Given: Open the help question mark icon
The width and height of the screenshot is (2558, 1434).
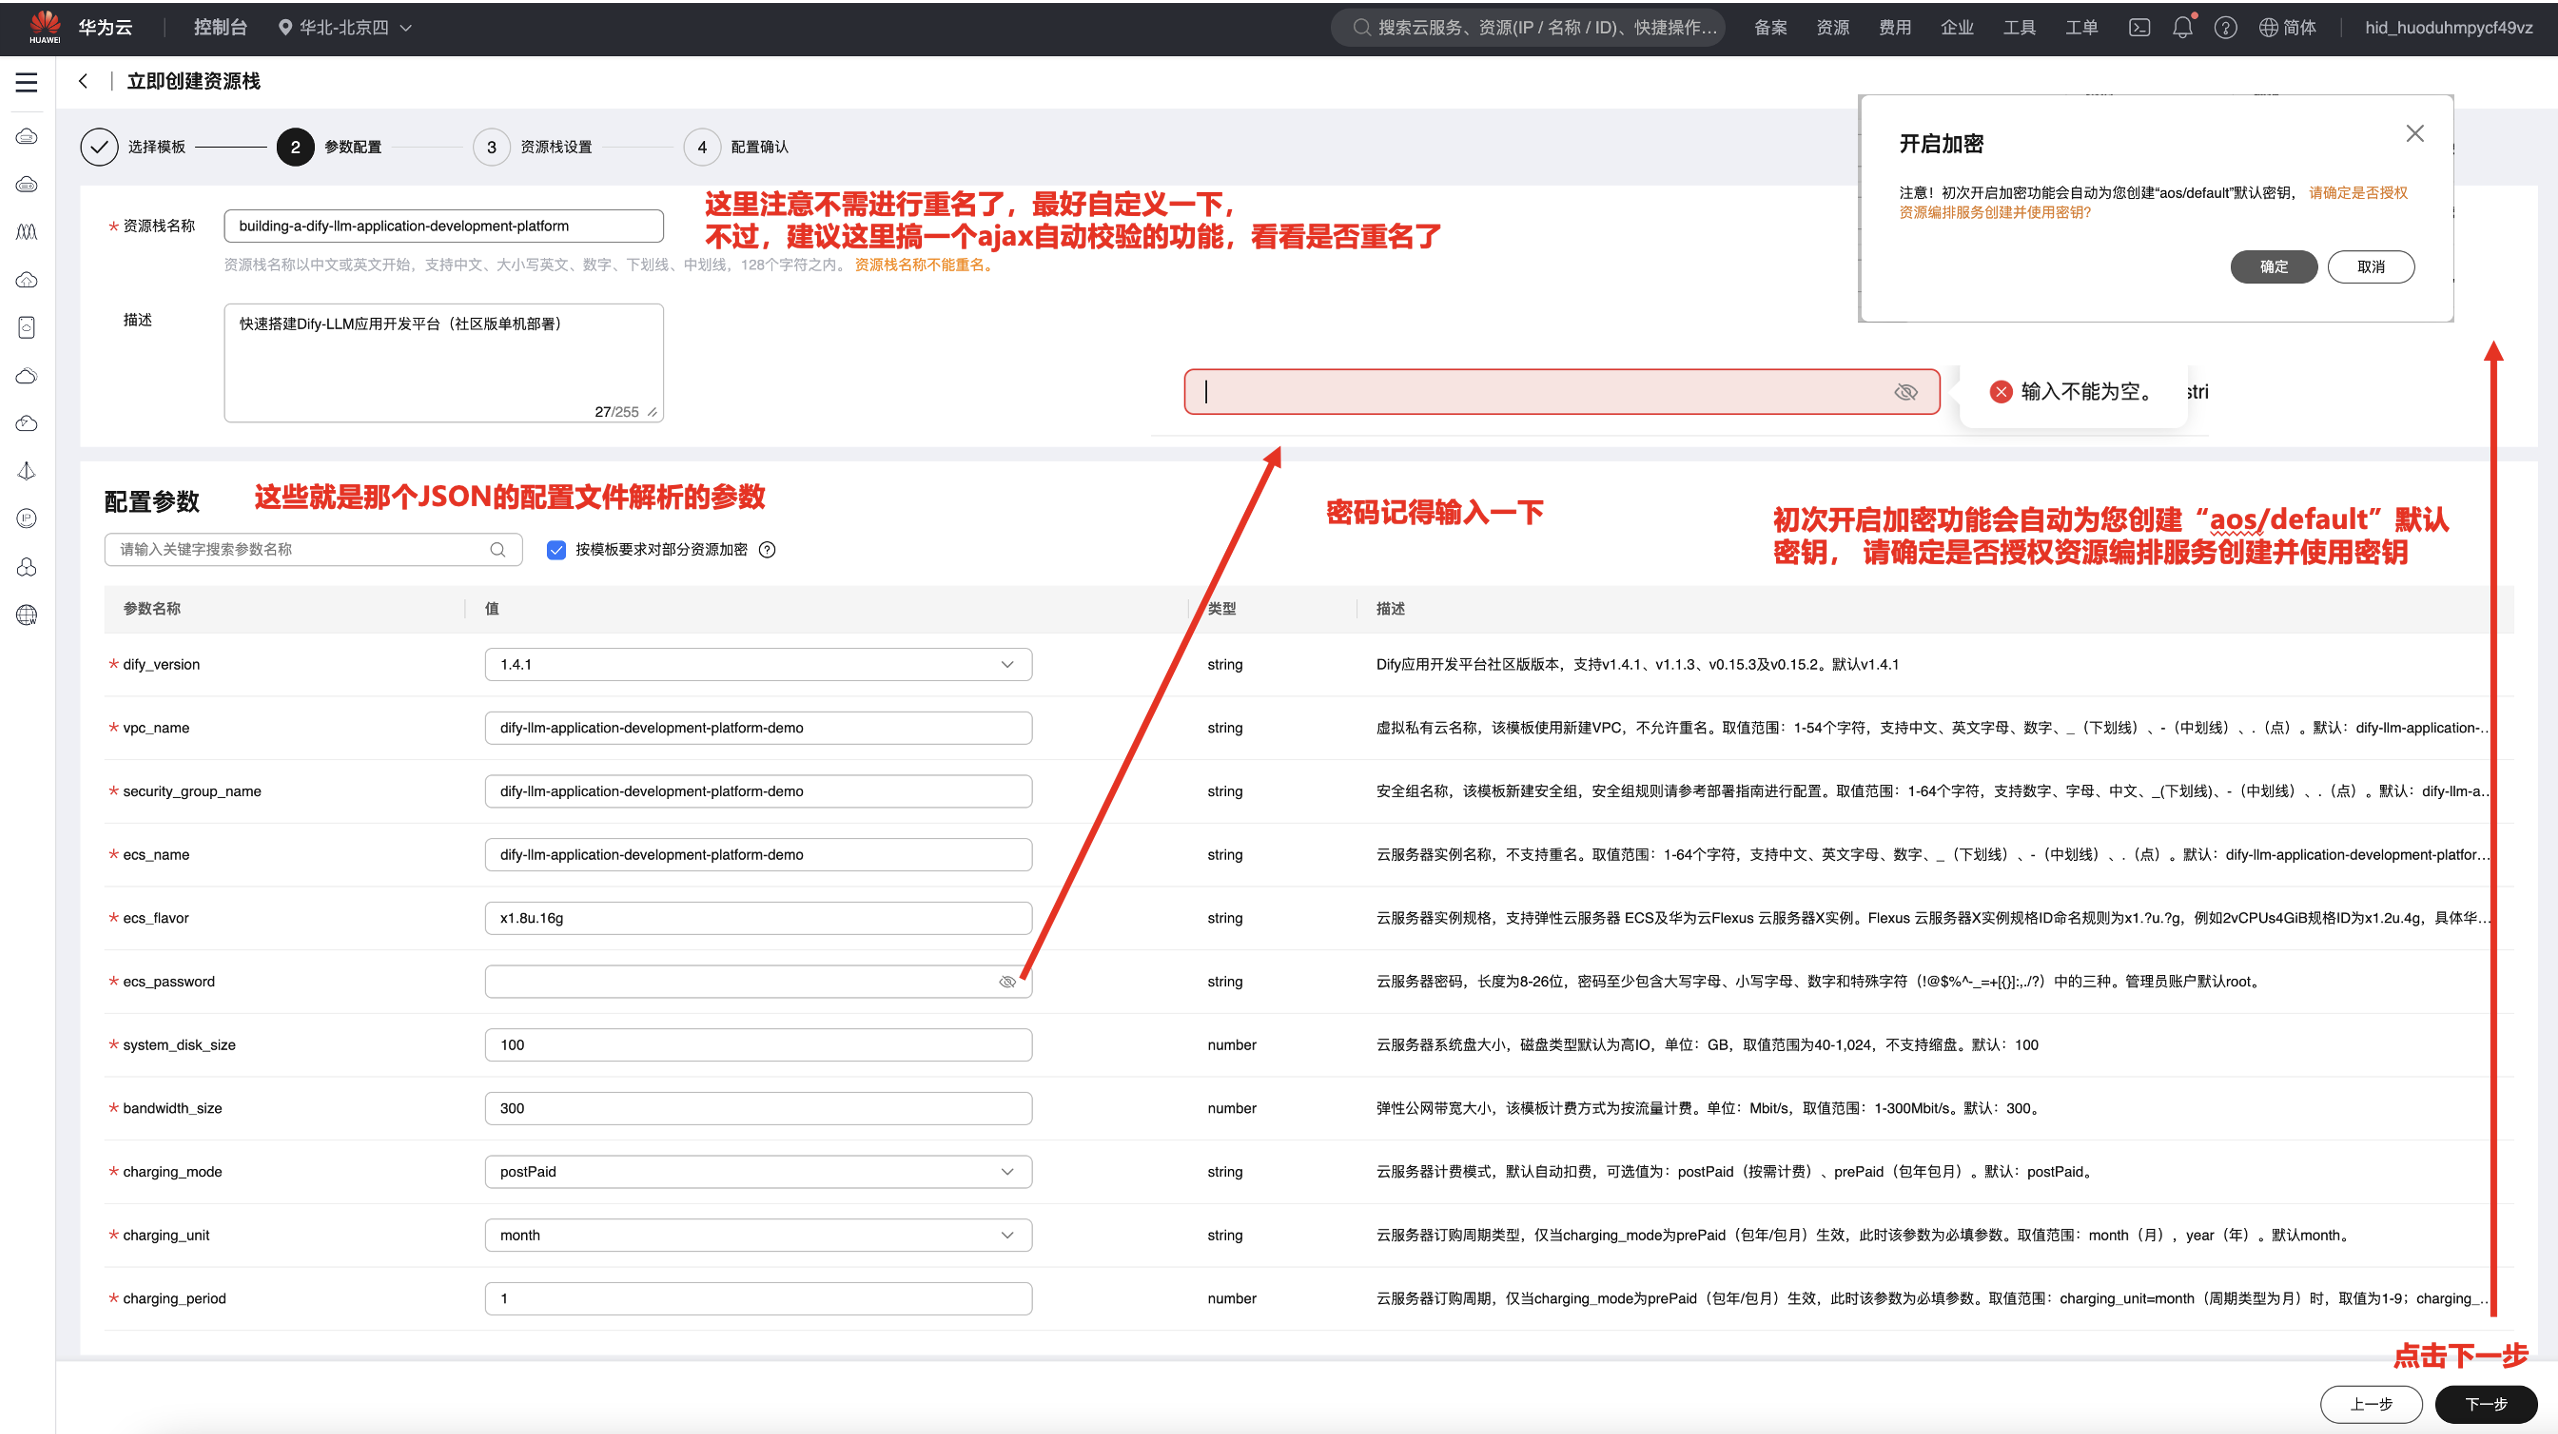Looking at the screenshot, I should tap(2225, 28).
